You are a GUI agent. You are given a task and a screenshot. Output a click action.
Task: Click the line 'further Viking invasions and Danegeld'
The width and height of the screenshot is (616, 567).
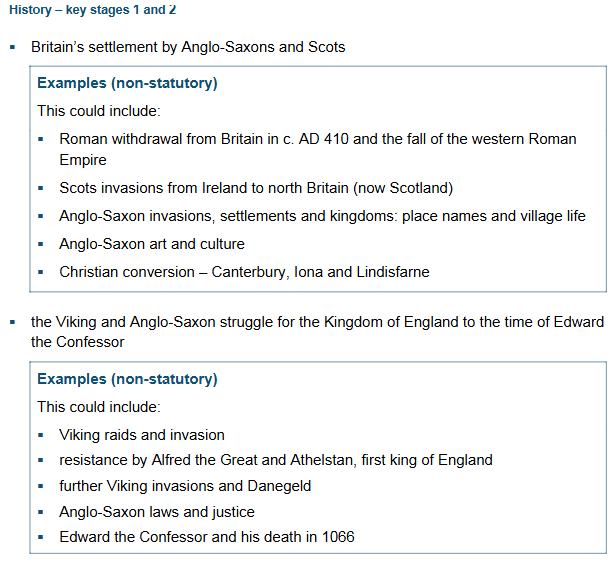(185, 486)
